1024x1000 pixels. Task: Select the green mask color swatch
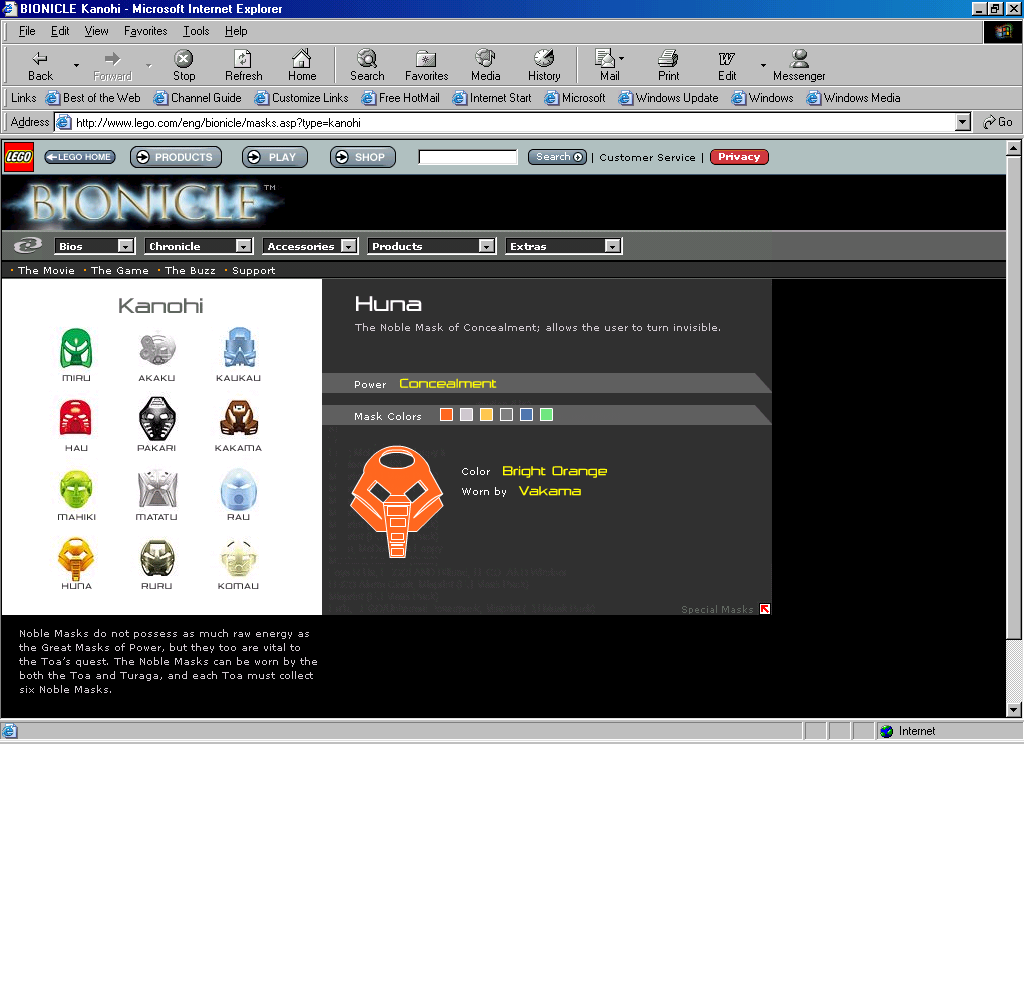click(x=547, y=415)
